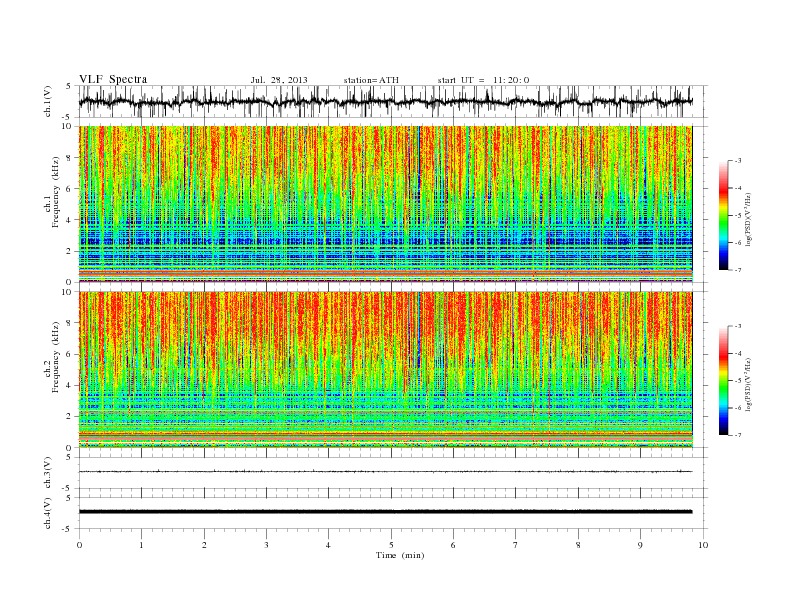Click the upper PSD color scale bar

point(723,215)
